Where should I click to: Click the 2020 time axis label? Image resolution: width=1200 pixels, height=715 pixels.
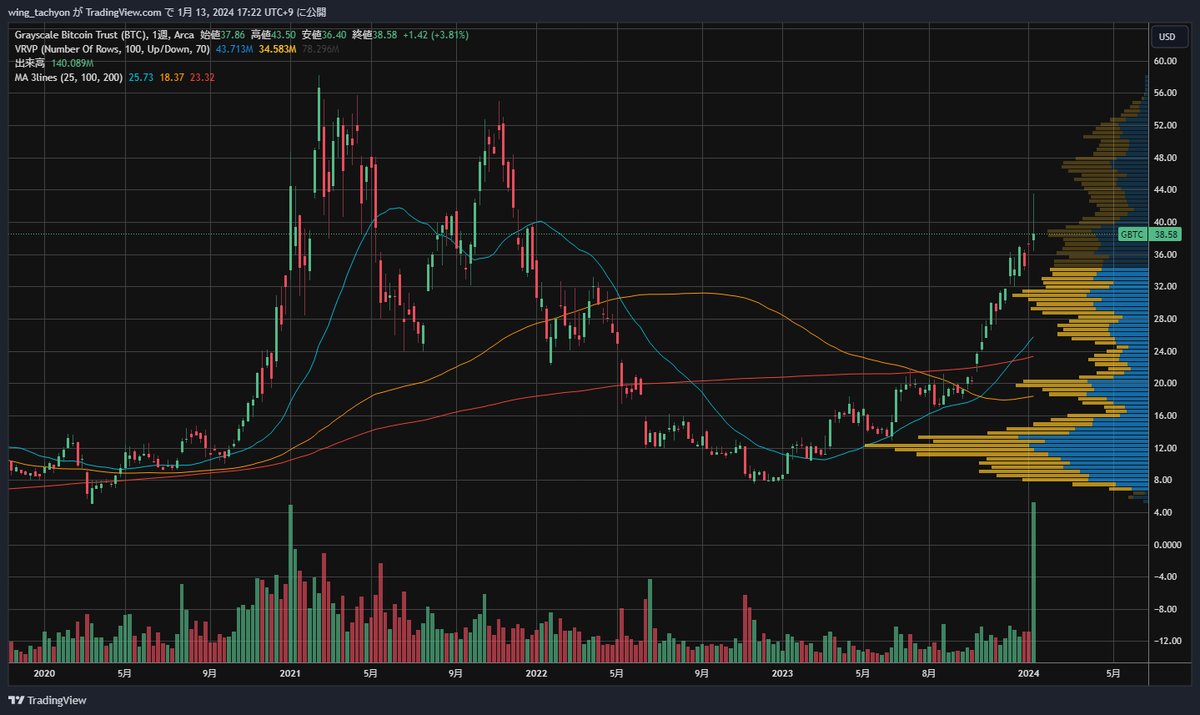45,673
